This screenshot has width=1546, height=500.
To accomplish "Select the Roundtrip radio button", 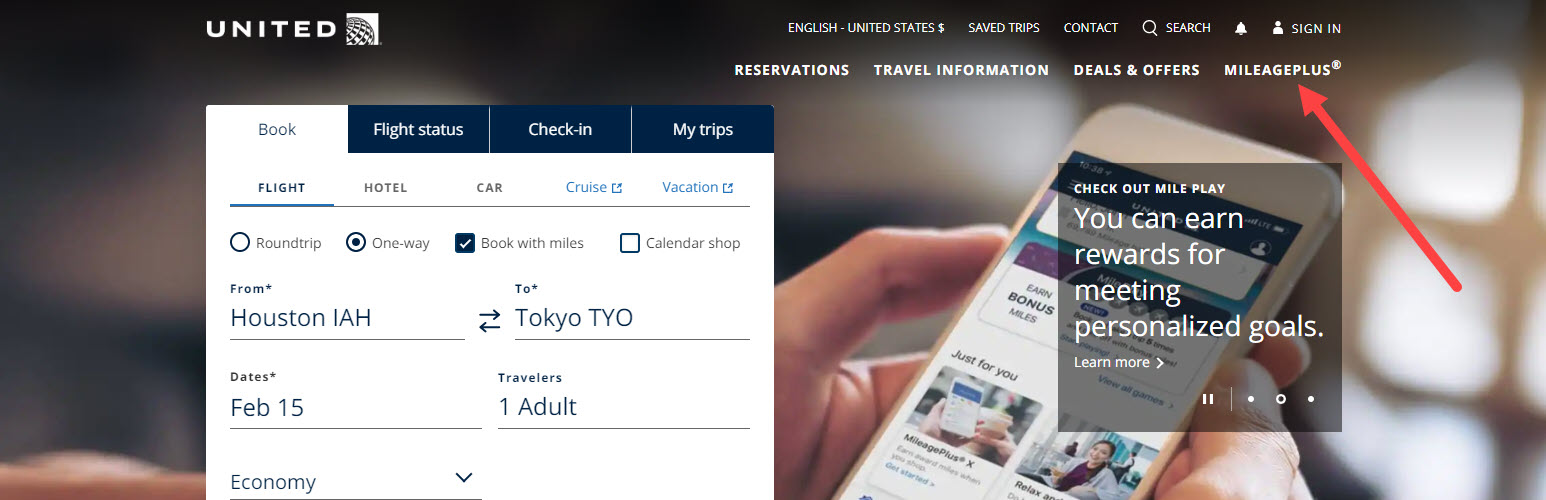I will 240,242.
